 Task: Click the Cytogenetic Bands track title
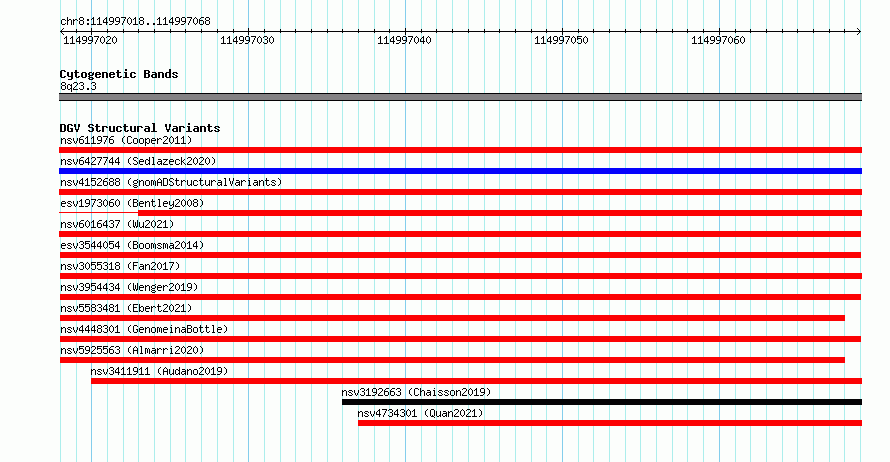(x=119, y=74)
